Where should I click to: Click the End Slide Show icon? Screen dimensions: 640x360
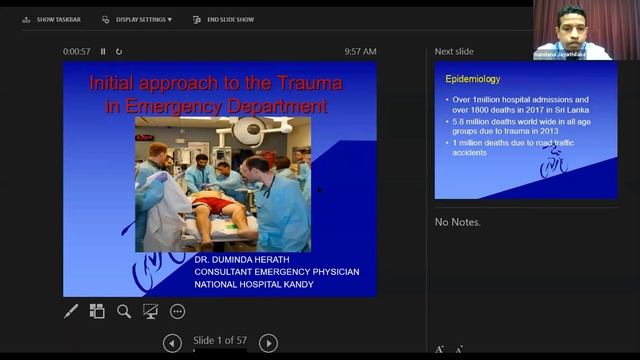click(x=196, y=20)
